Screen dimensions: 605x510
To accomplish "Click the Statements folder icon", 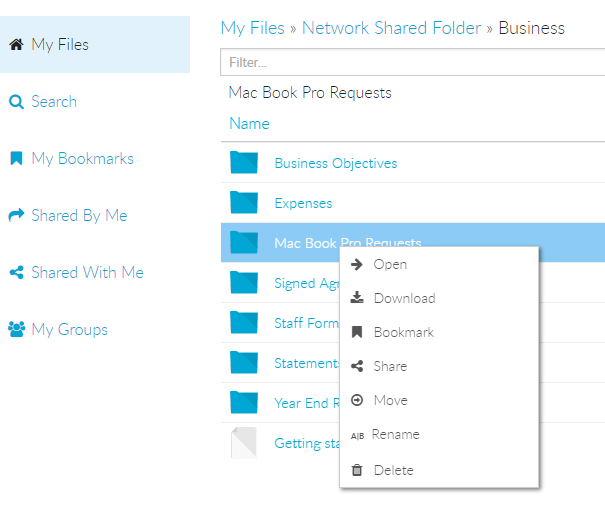I will tap(244, 362).
